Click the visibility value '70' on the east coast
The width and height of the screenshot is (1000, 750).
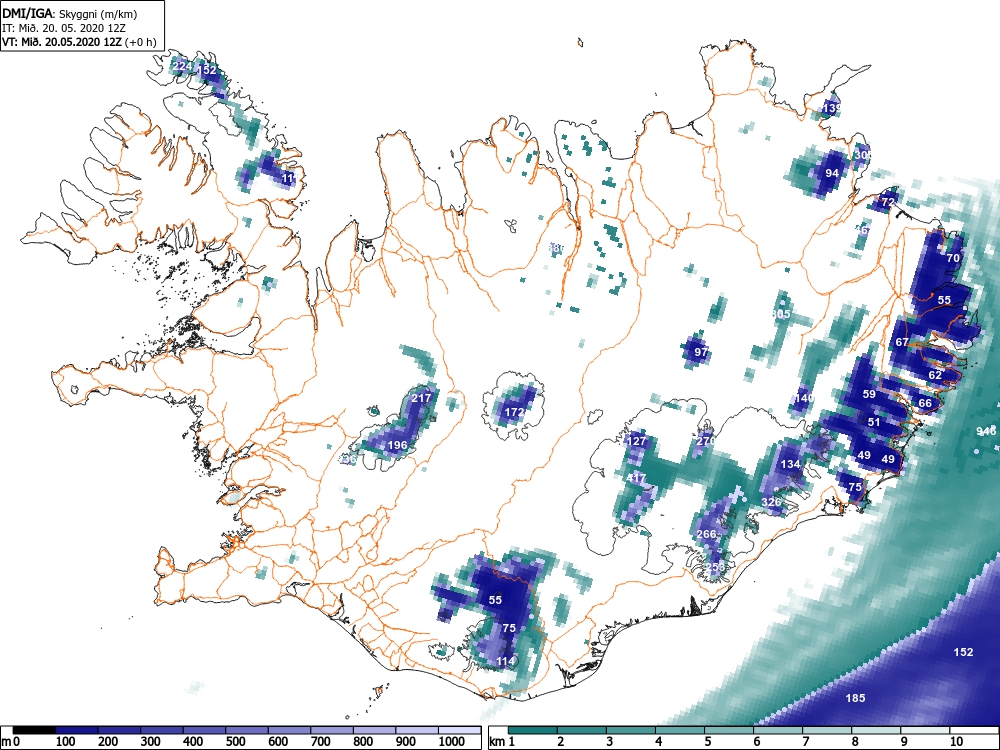point(953,258)
